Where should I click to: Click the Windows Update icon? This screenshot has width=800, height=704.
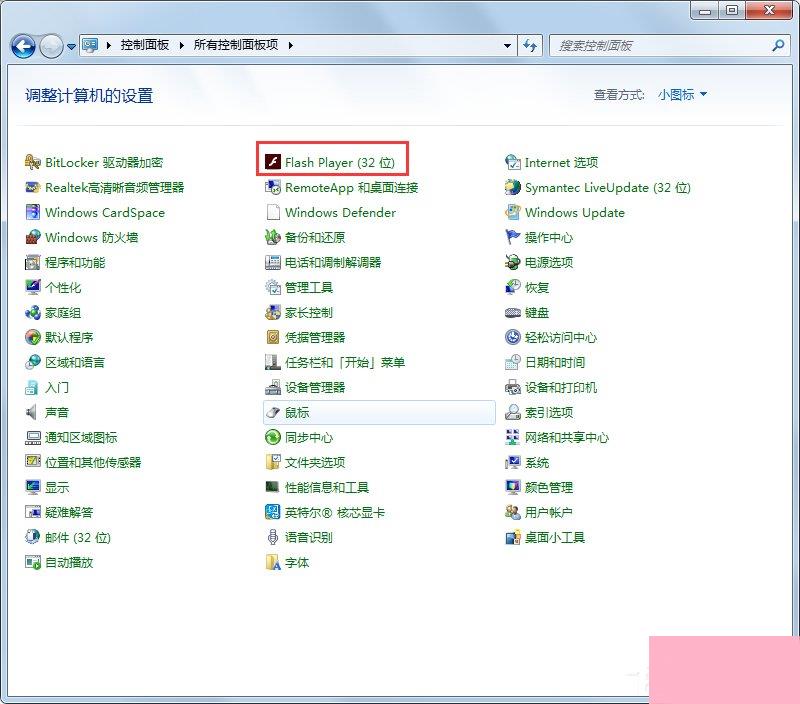(513, 212)
